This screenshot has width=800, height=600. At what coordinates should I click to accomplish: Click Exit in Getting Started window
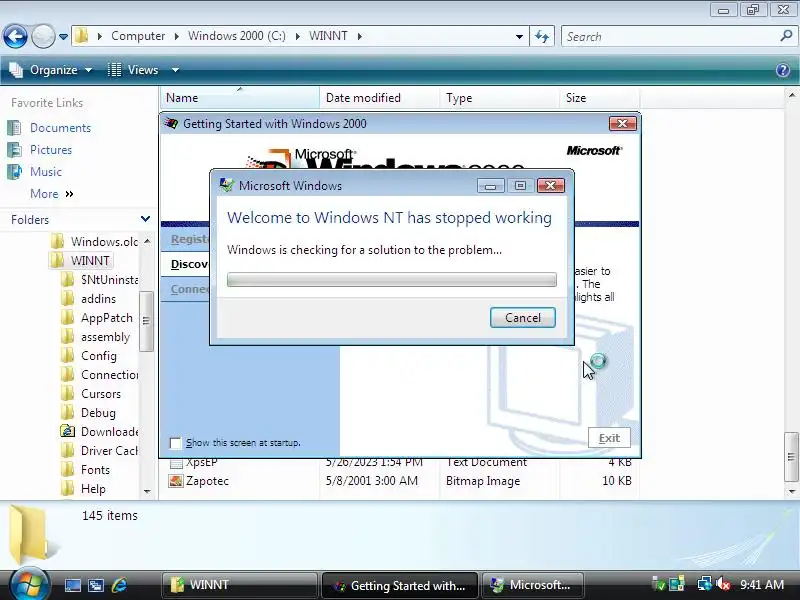(x=609, y=438)
